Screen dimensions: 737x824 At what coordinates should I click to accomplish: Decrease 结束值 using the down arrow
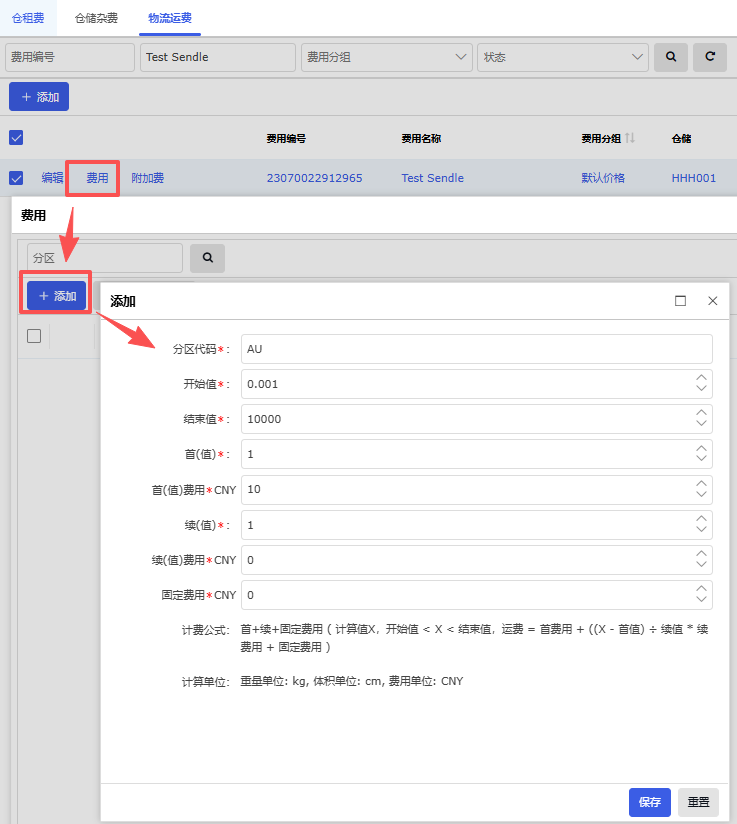point(702,425)
